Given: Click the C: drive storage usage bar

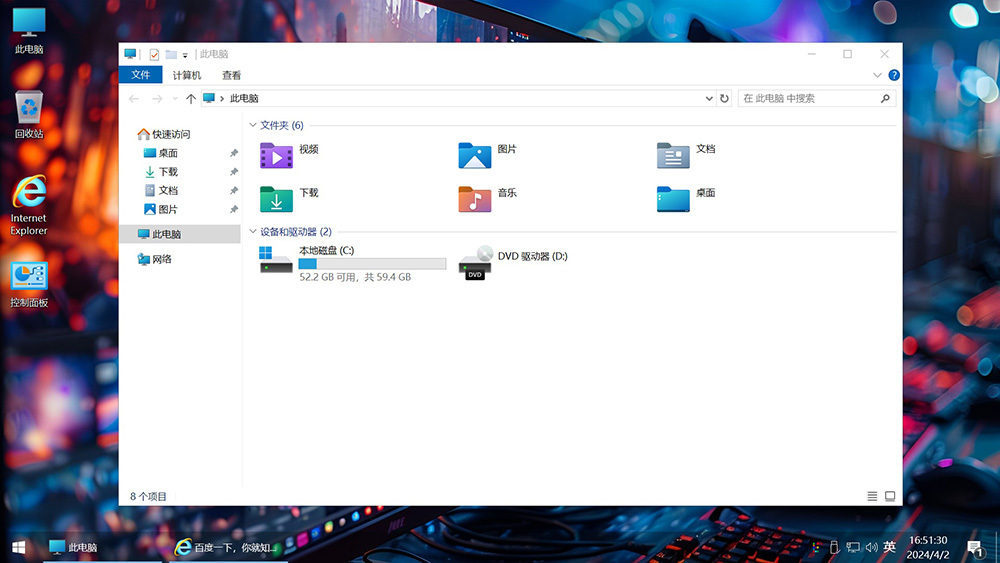Looking at the screenshot, I should coord(372,264).
